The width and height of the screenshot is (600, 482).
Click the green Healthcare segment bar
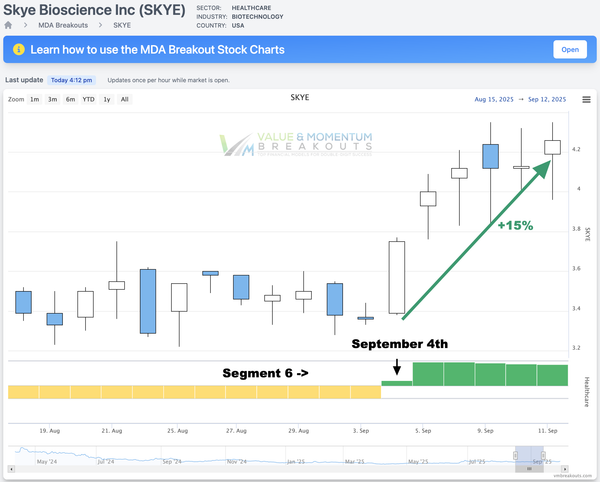point(490,375)
